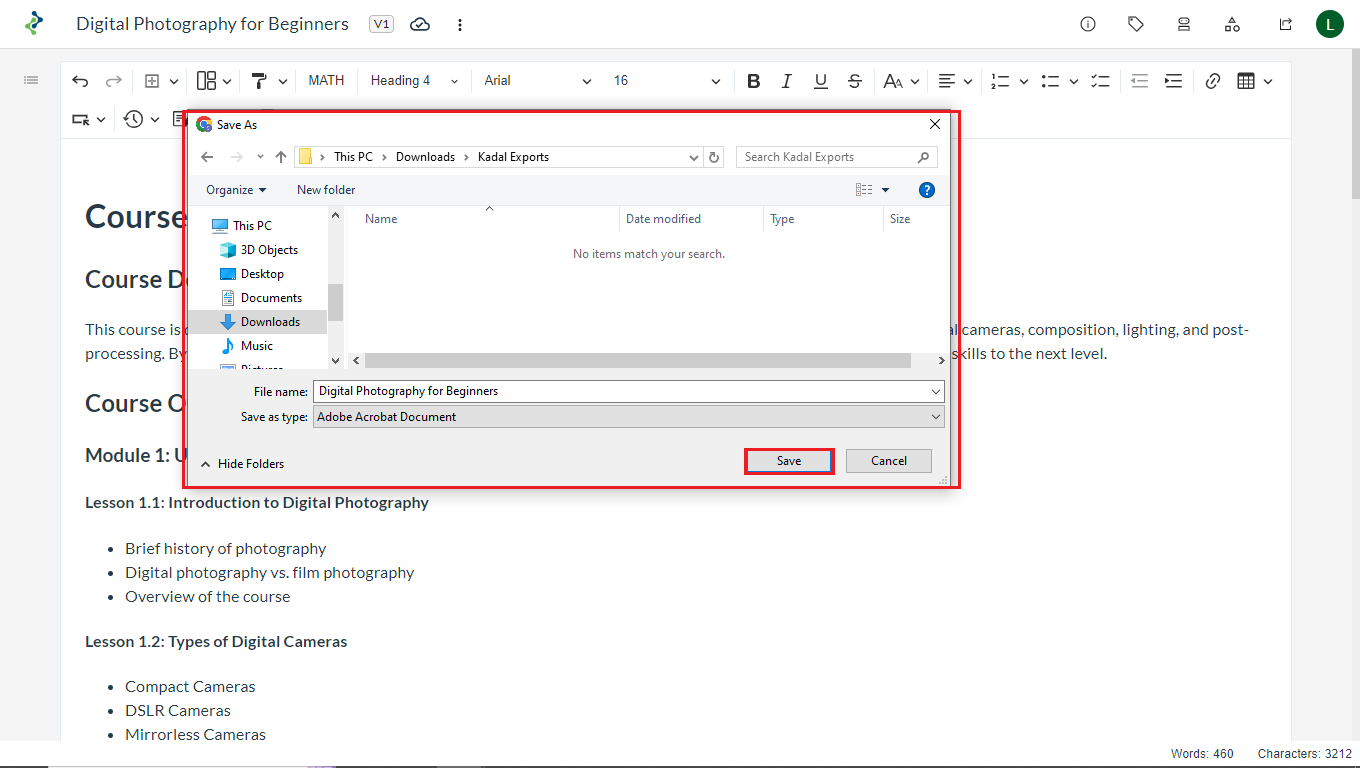Collapse the Hide Folders toggle
Image resolution: width=1360 pixels, height=768 pixels.
(x=242, y=464)
